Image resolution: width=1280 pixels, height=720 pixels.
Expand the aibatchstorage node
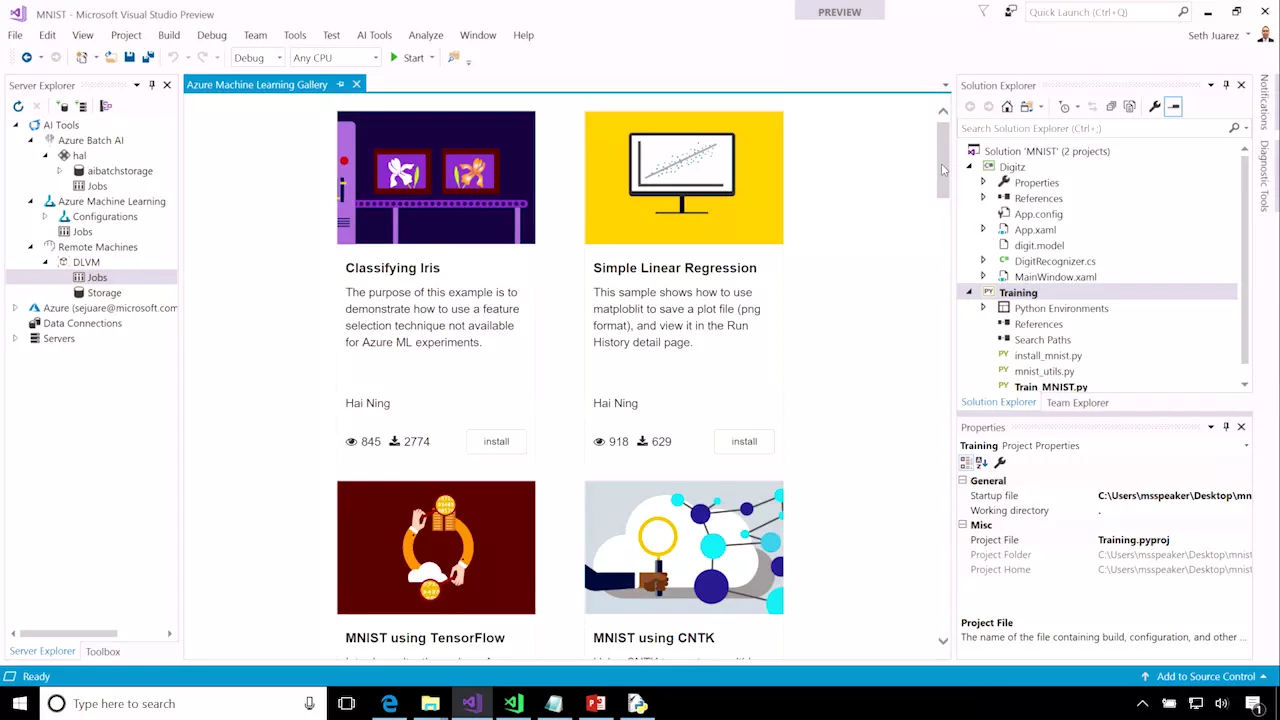(59, 171)
